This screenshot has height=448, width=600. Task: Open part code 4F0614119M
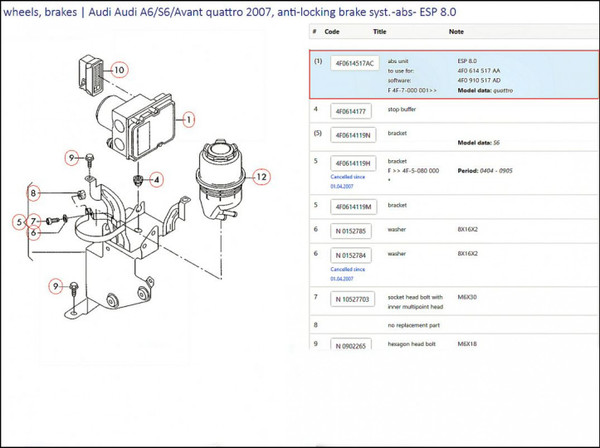[x=354, y=207]
